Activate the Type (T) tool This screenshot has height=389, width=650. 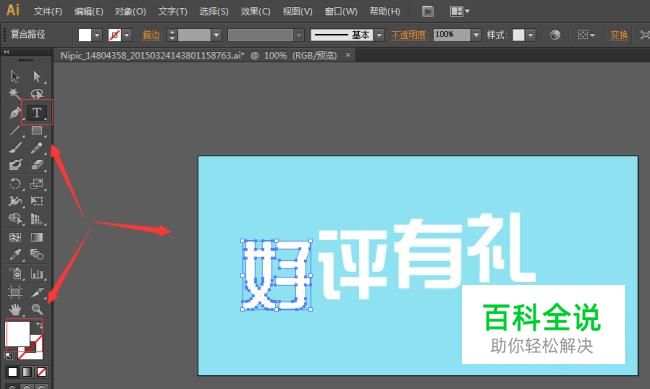click(x=36, y=112)
